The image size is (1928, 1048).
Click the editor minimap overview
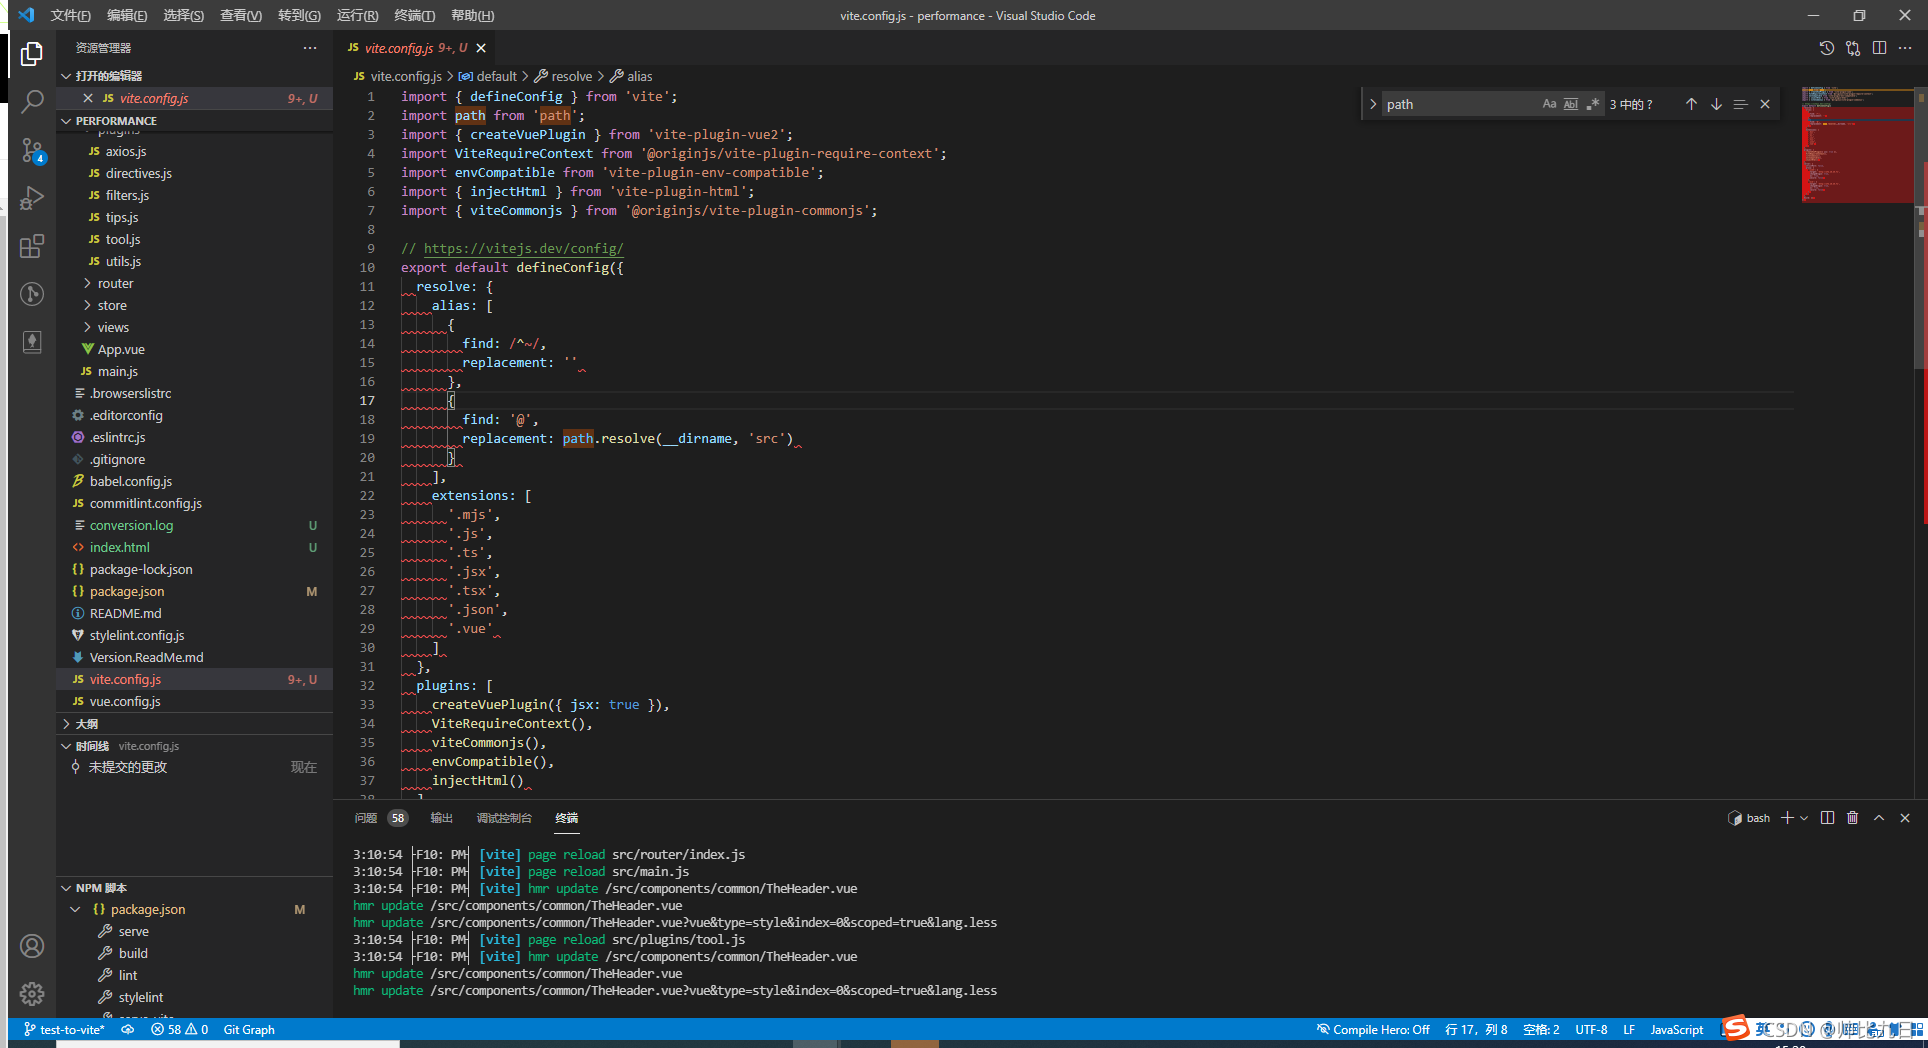[1857, 145]
